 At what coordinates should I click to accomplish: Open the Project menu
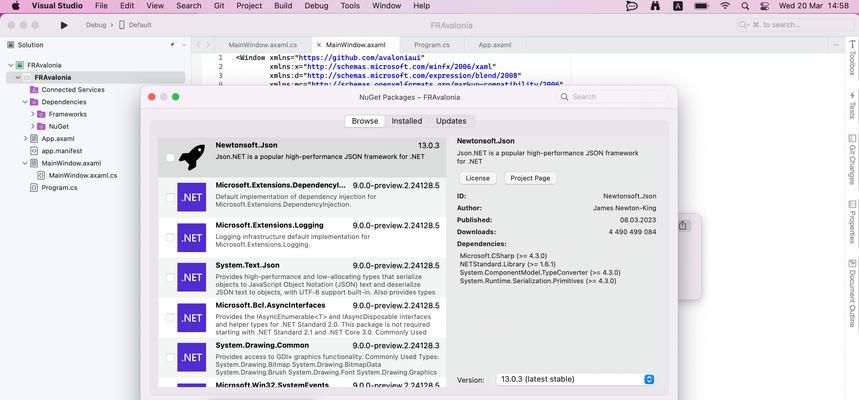249,6
